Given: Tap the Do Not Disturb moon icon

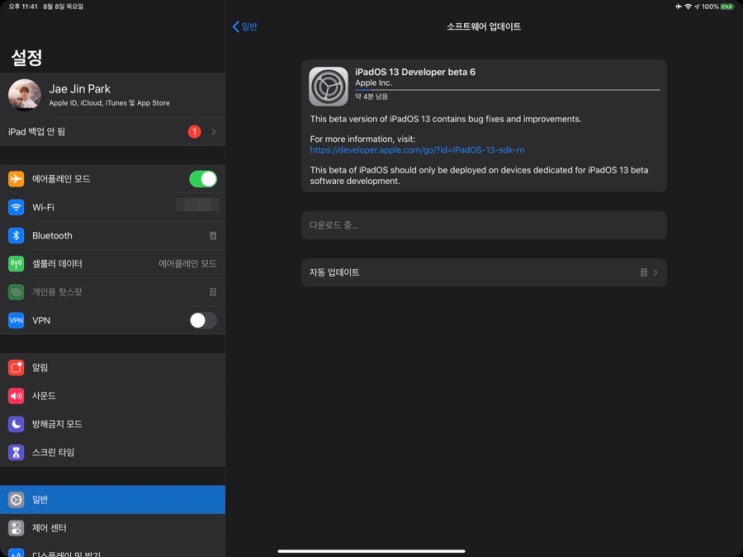Looking at the screenshot, I should pyautogui.click(x=16, y=424).
